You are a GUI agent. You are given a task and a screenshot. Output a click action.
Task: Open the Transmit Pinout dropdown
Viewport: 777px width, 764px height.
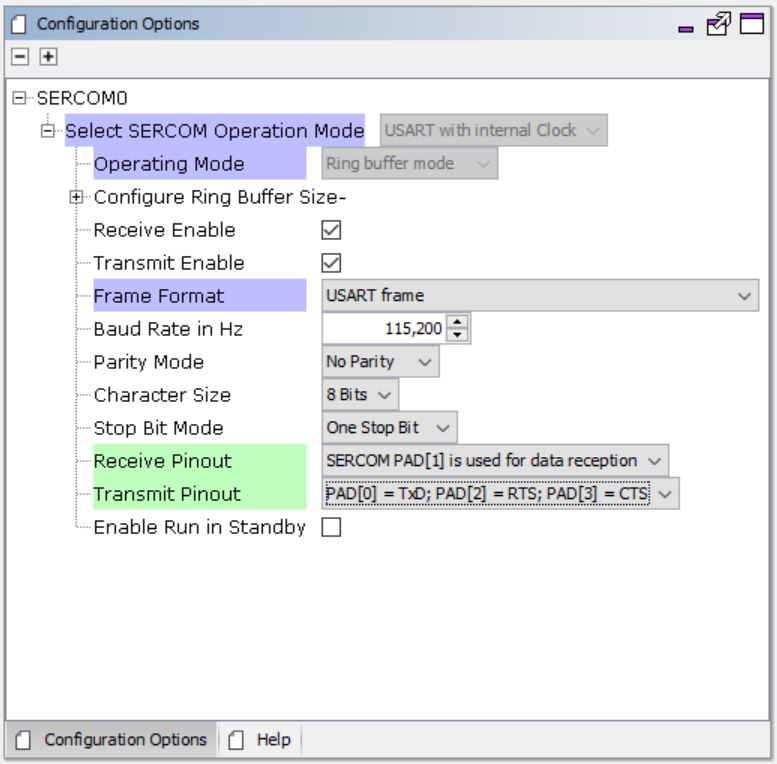500,494
